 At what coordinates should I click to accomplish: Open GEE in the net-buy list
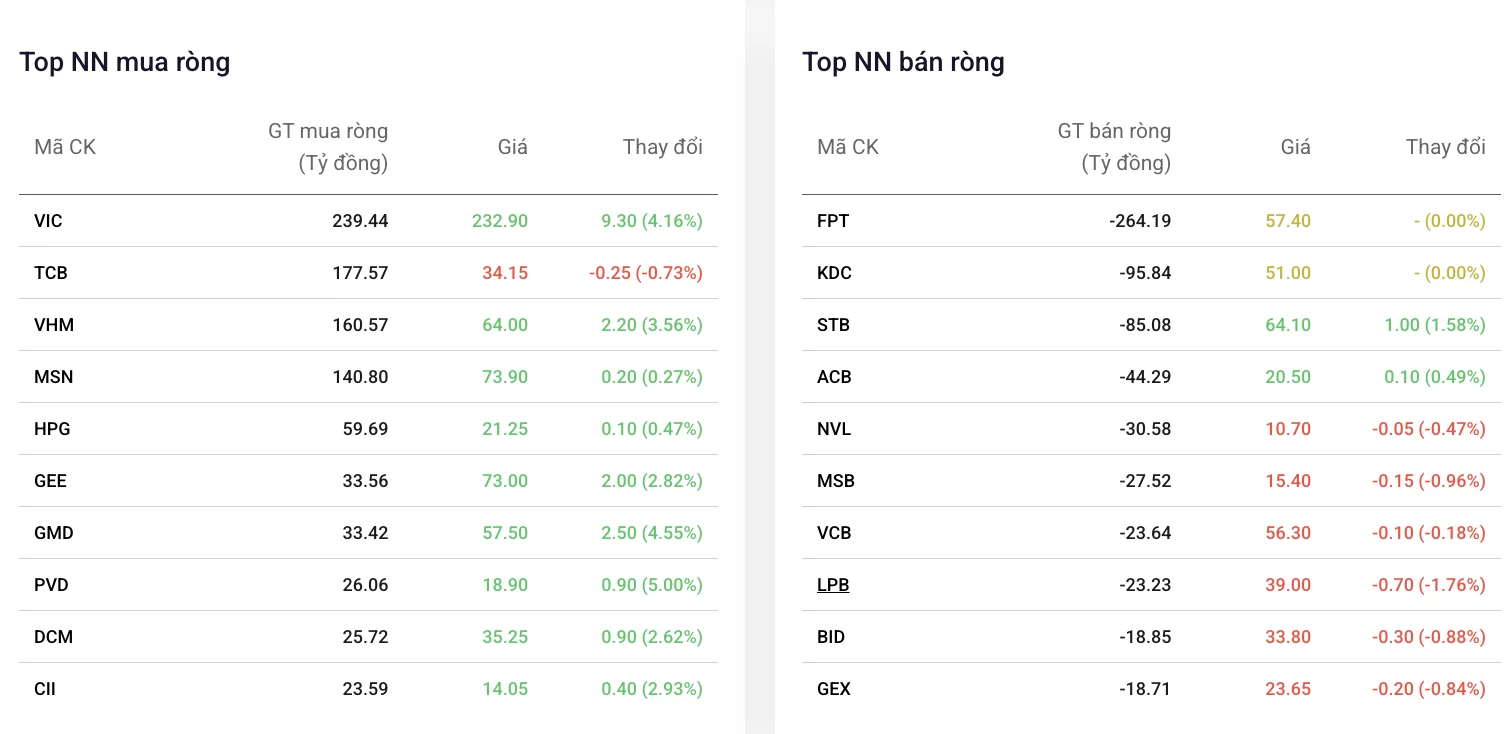point(50,481)
